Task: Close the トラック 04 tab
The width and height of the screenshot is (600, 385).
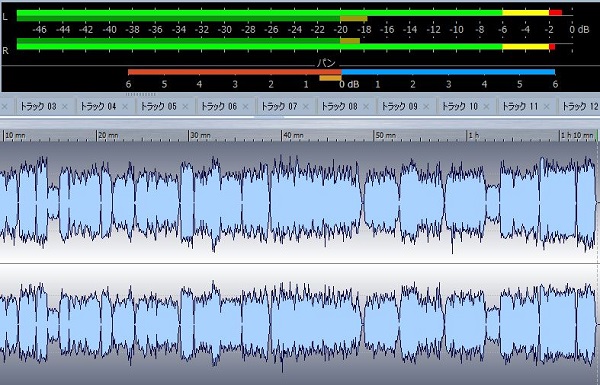Action: coord(125,107)
